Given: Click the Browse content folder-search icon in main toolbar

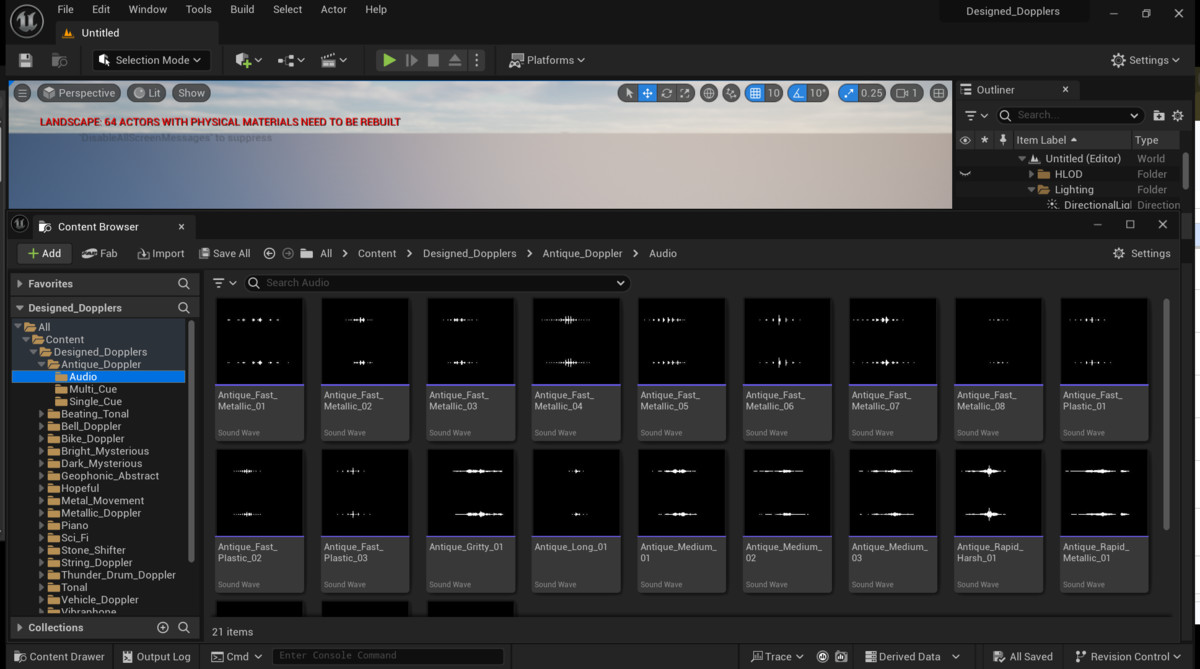Looking at the screenshot, I should pos(59,60).
